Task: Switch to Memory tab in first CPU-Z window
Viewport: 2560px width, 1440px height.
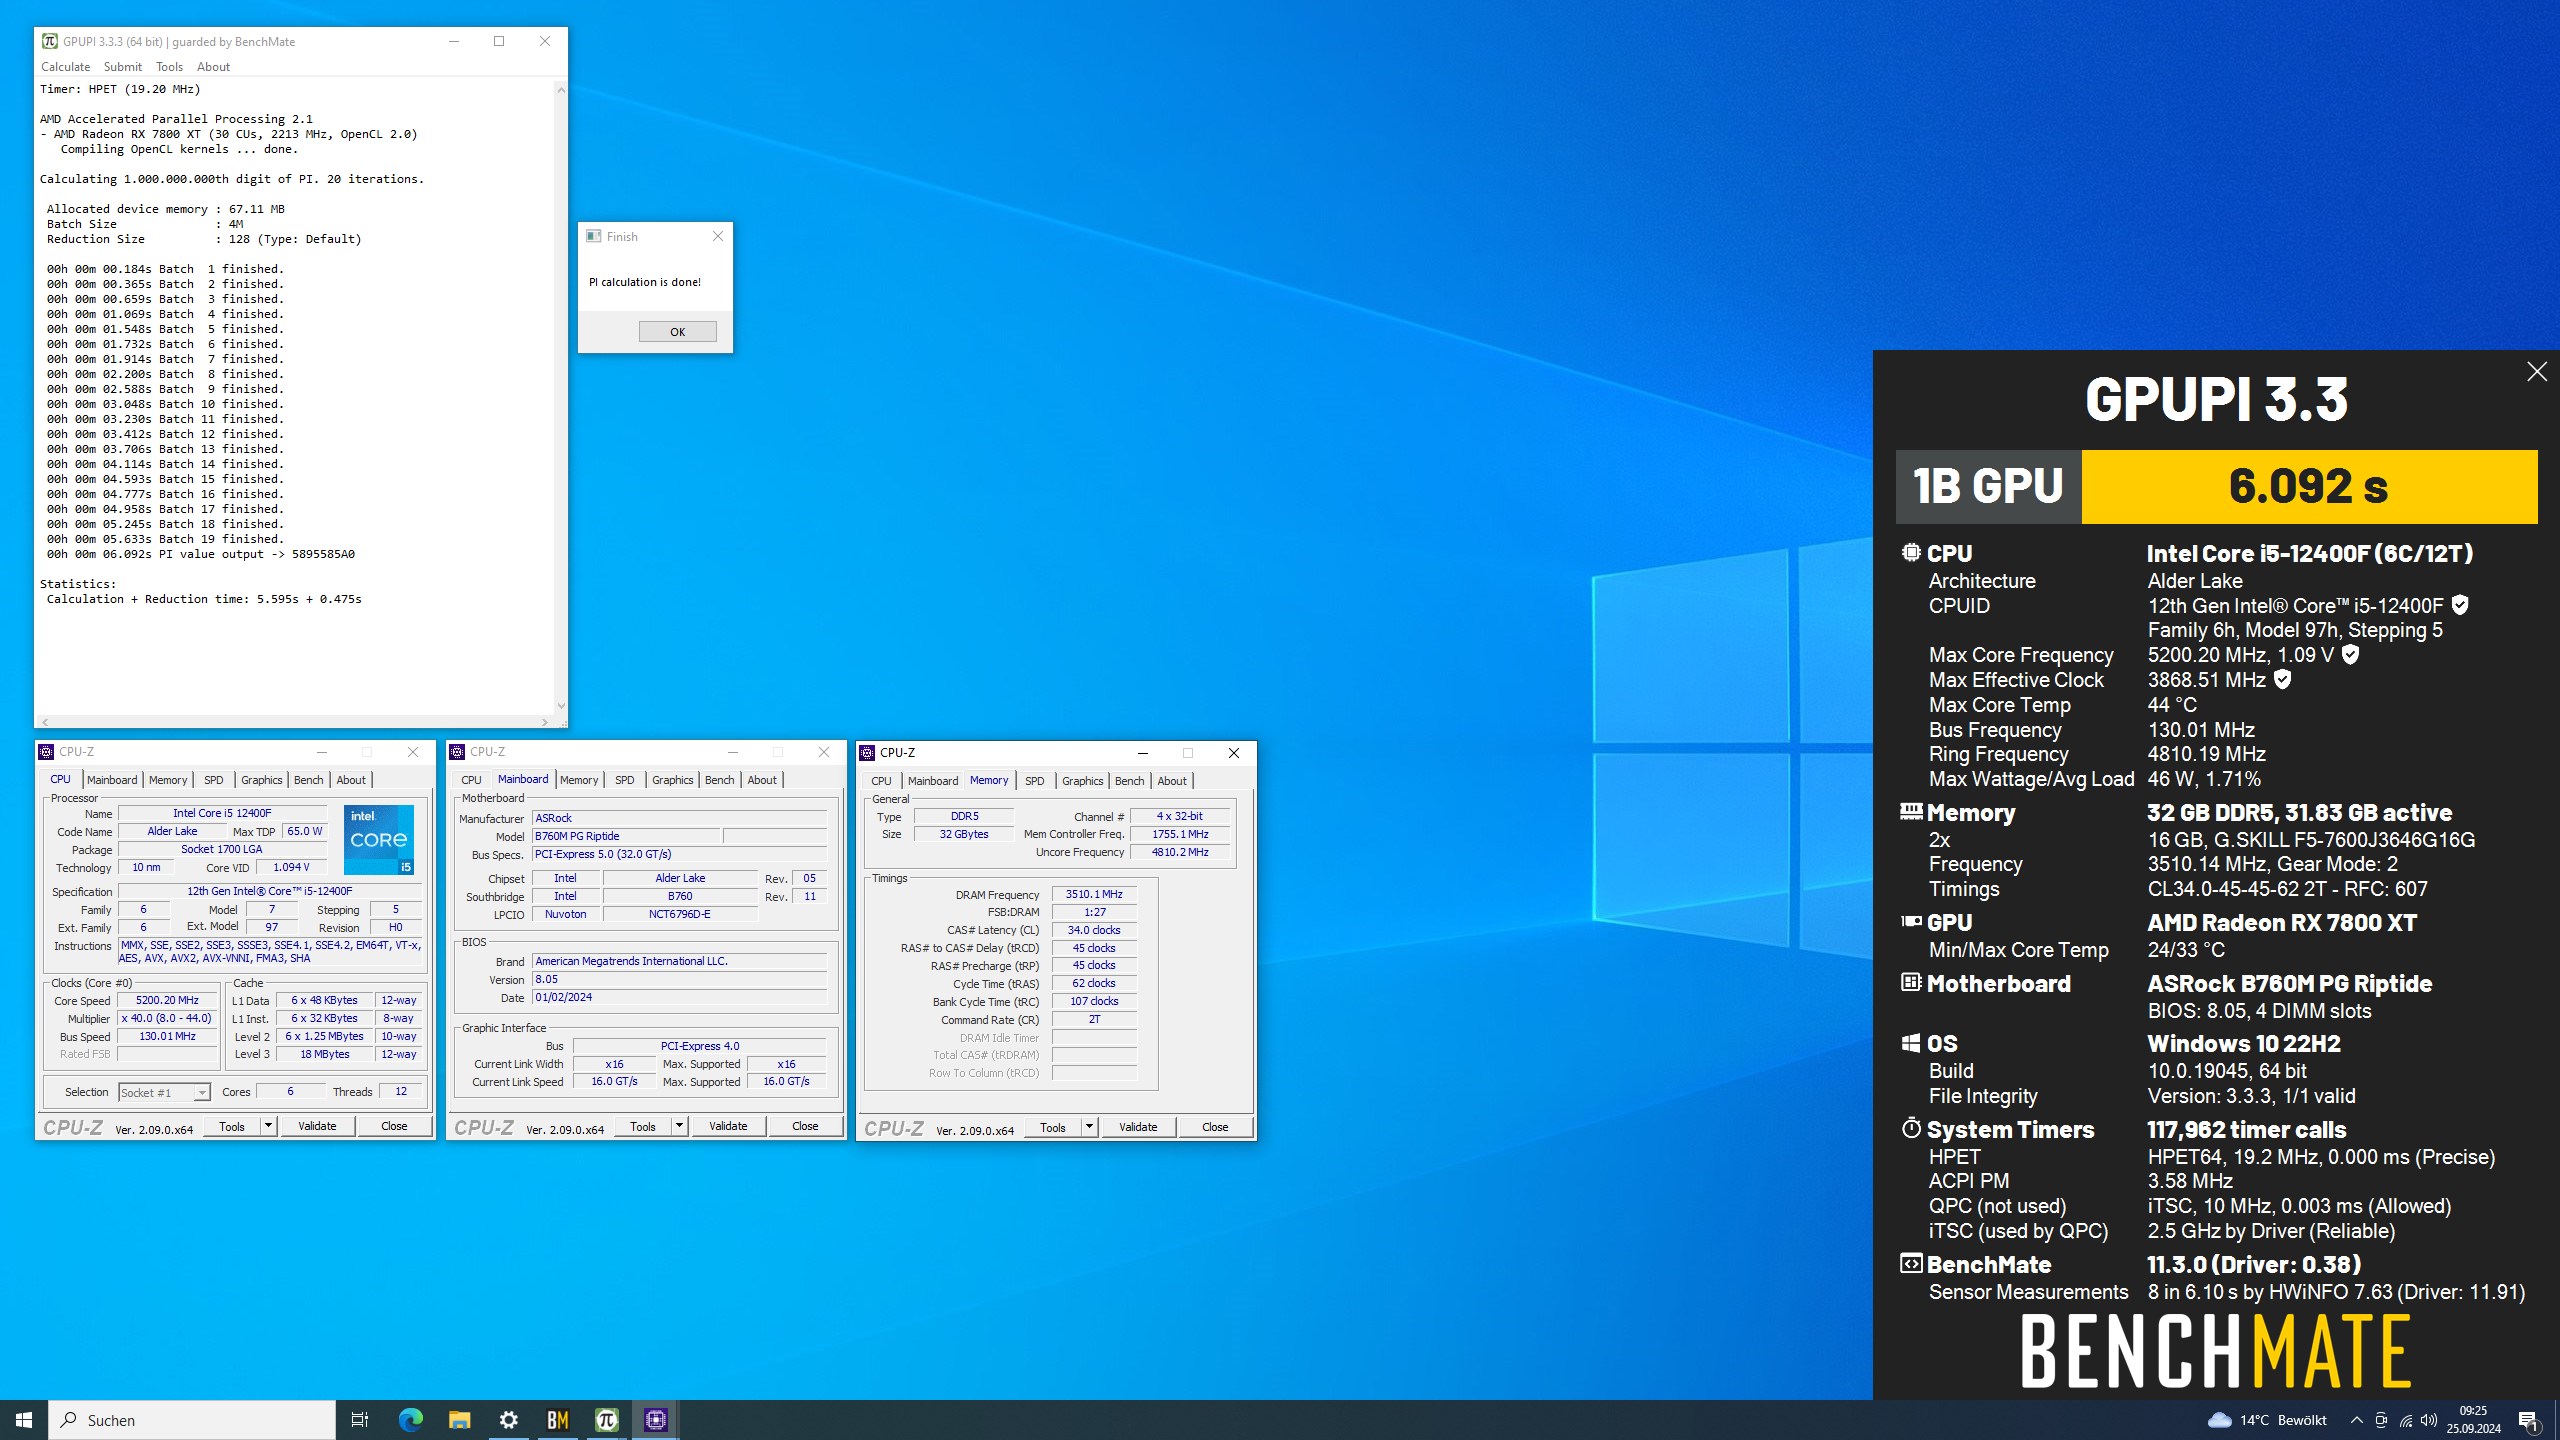Action: click(x=168, y=780)
